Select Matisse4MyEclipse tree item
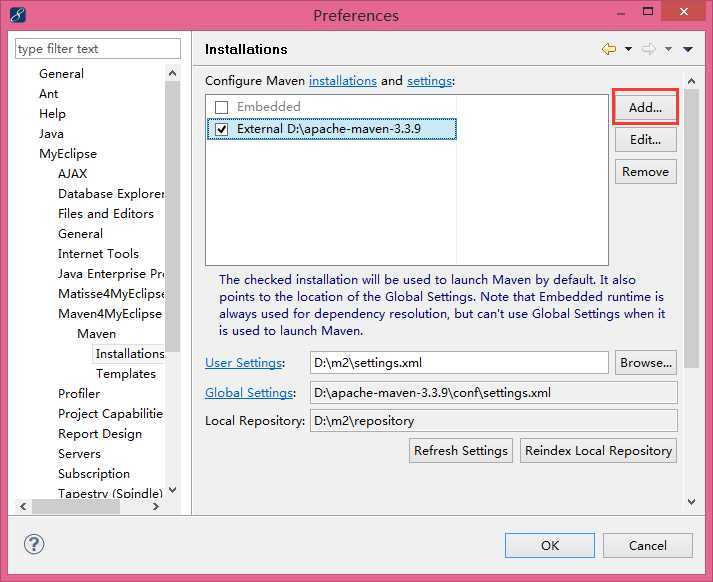The image size is (713, 582). pyautogui.click(x=111, y=294)
